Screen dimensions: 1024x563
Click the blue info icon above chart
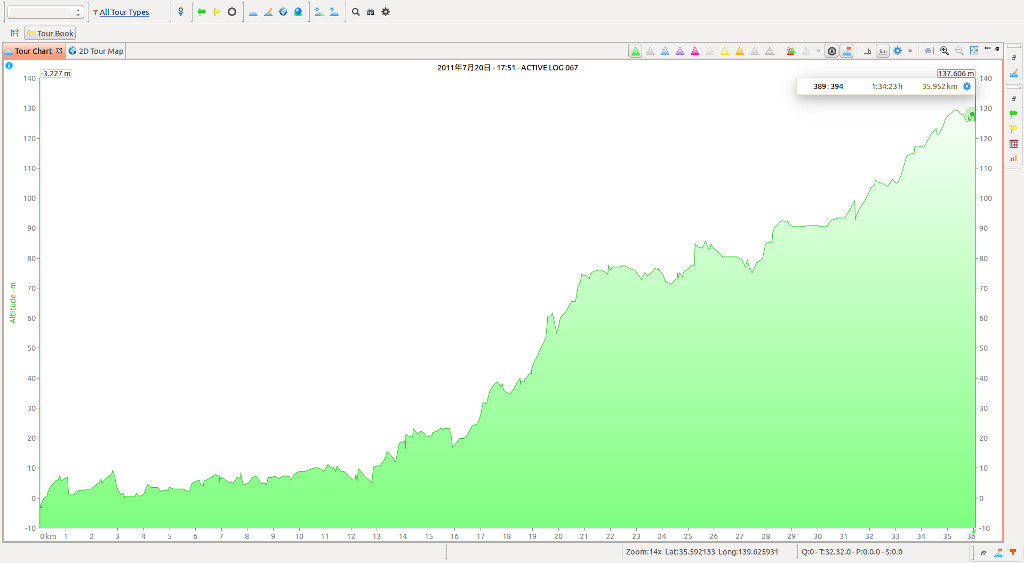coord(9,66)
